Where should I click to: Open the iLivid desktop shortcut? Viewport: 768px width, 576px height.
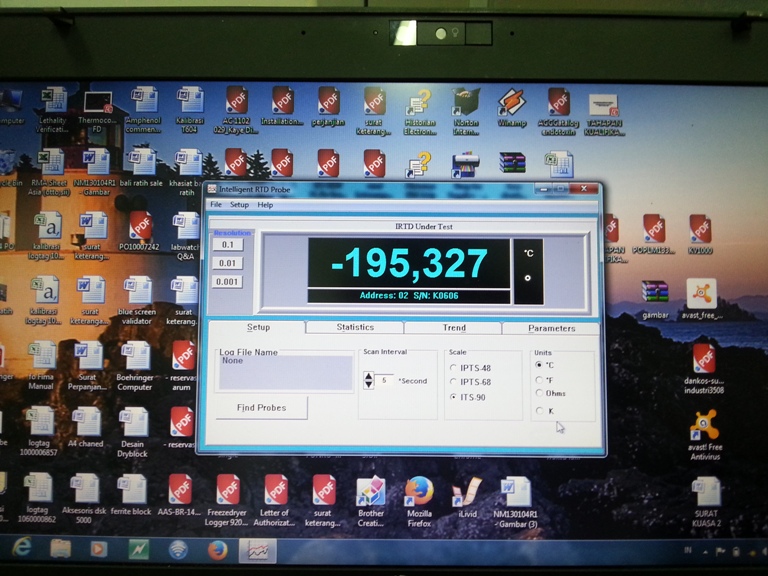466,492
